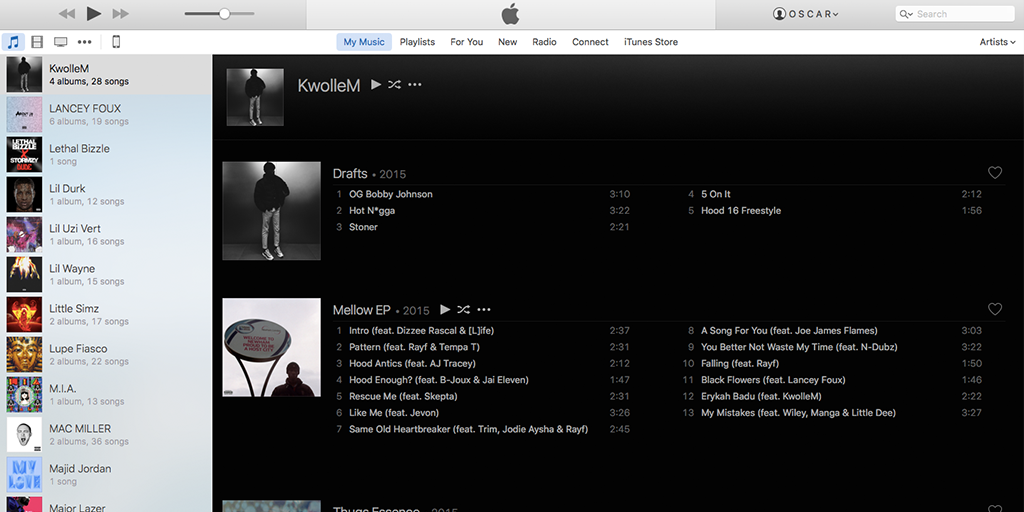The width and height of the screenshot is (1024, 512).
Task: Open Mellow EP more options
Action: coord(484,310)
